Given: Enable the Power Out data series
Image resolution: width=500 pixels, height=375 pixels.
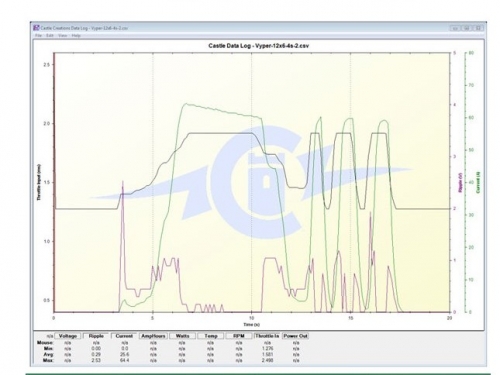Looking at the screenshot, I should pyautogui.click(x=296, y=336).
